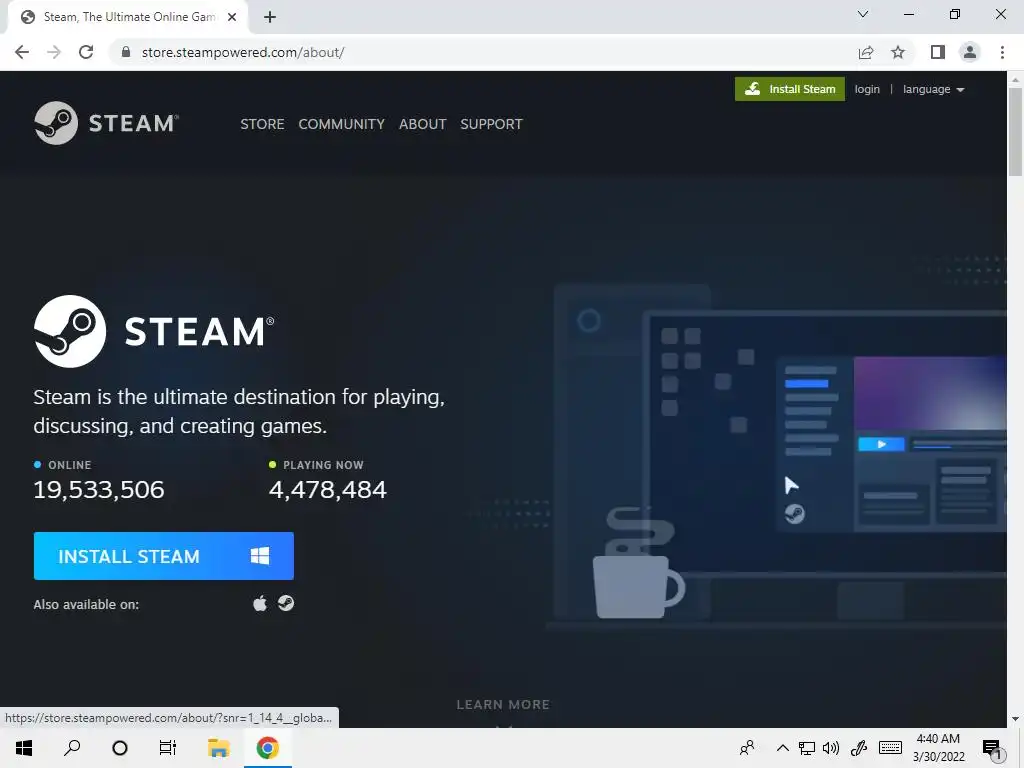This screenshot has width=1024, height=768.
Task: Click the PLAYING NOW count 4,478,484
Action: tap(328, 490)
